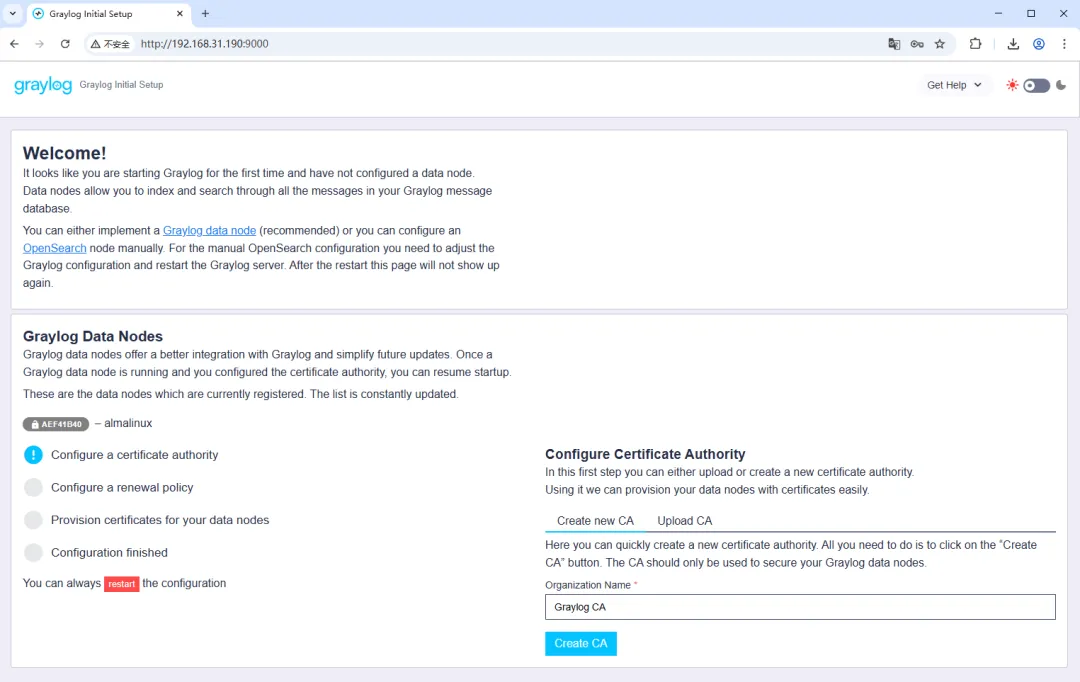Click the Configure Certificate Authority heading
The image size is (1080, 682).
point(645,454)
